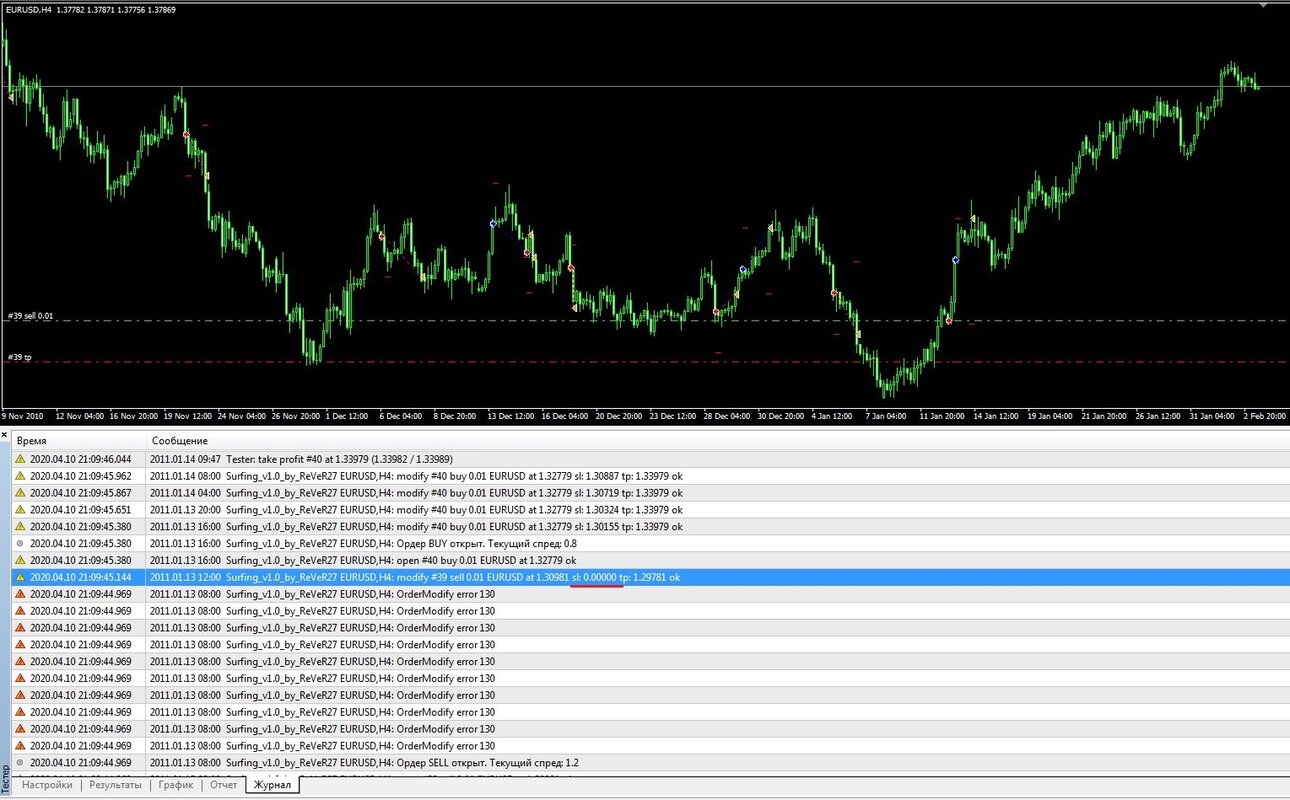Click the warning icon on the 'open #40 buy' row

pyautogui.click(x=20, y=560)
